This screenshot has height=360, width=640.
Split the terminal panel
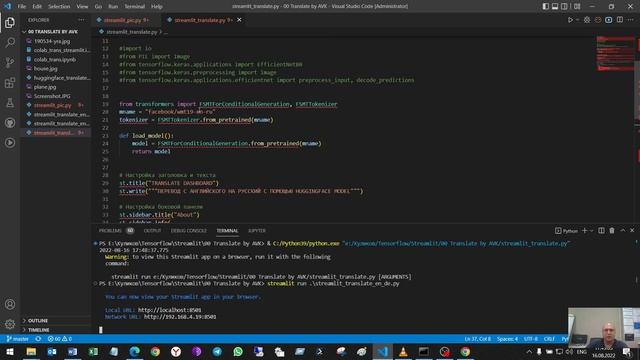tap(601, 231)
